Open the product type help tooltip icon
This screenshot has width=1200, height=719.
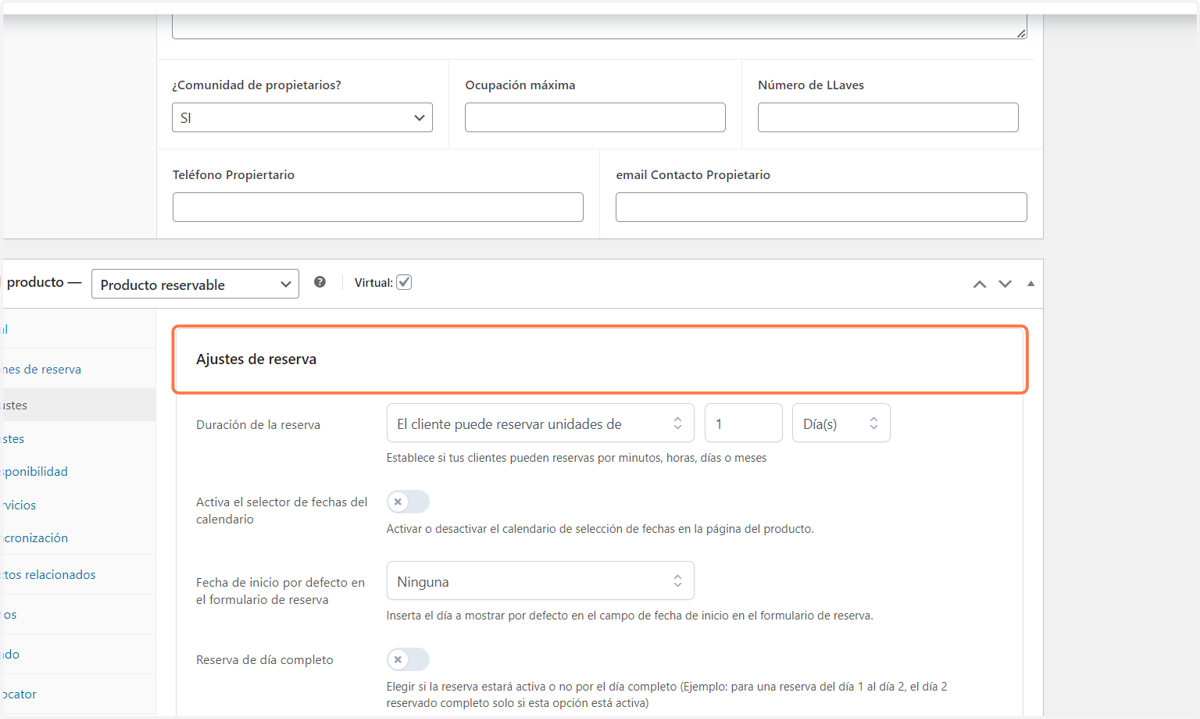point(320,282)
